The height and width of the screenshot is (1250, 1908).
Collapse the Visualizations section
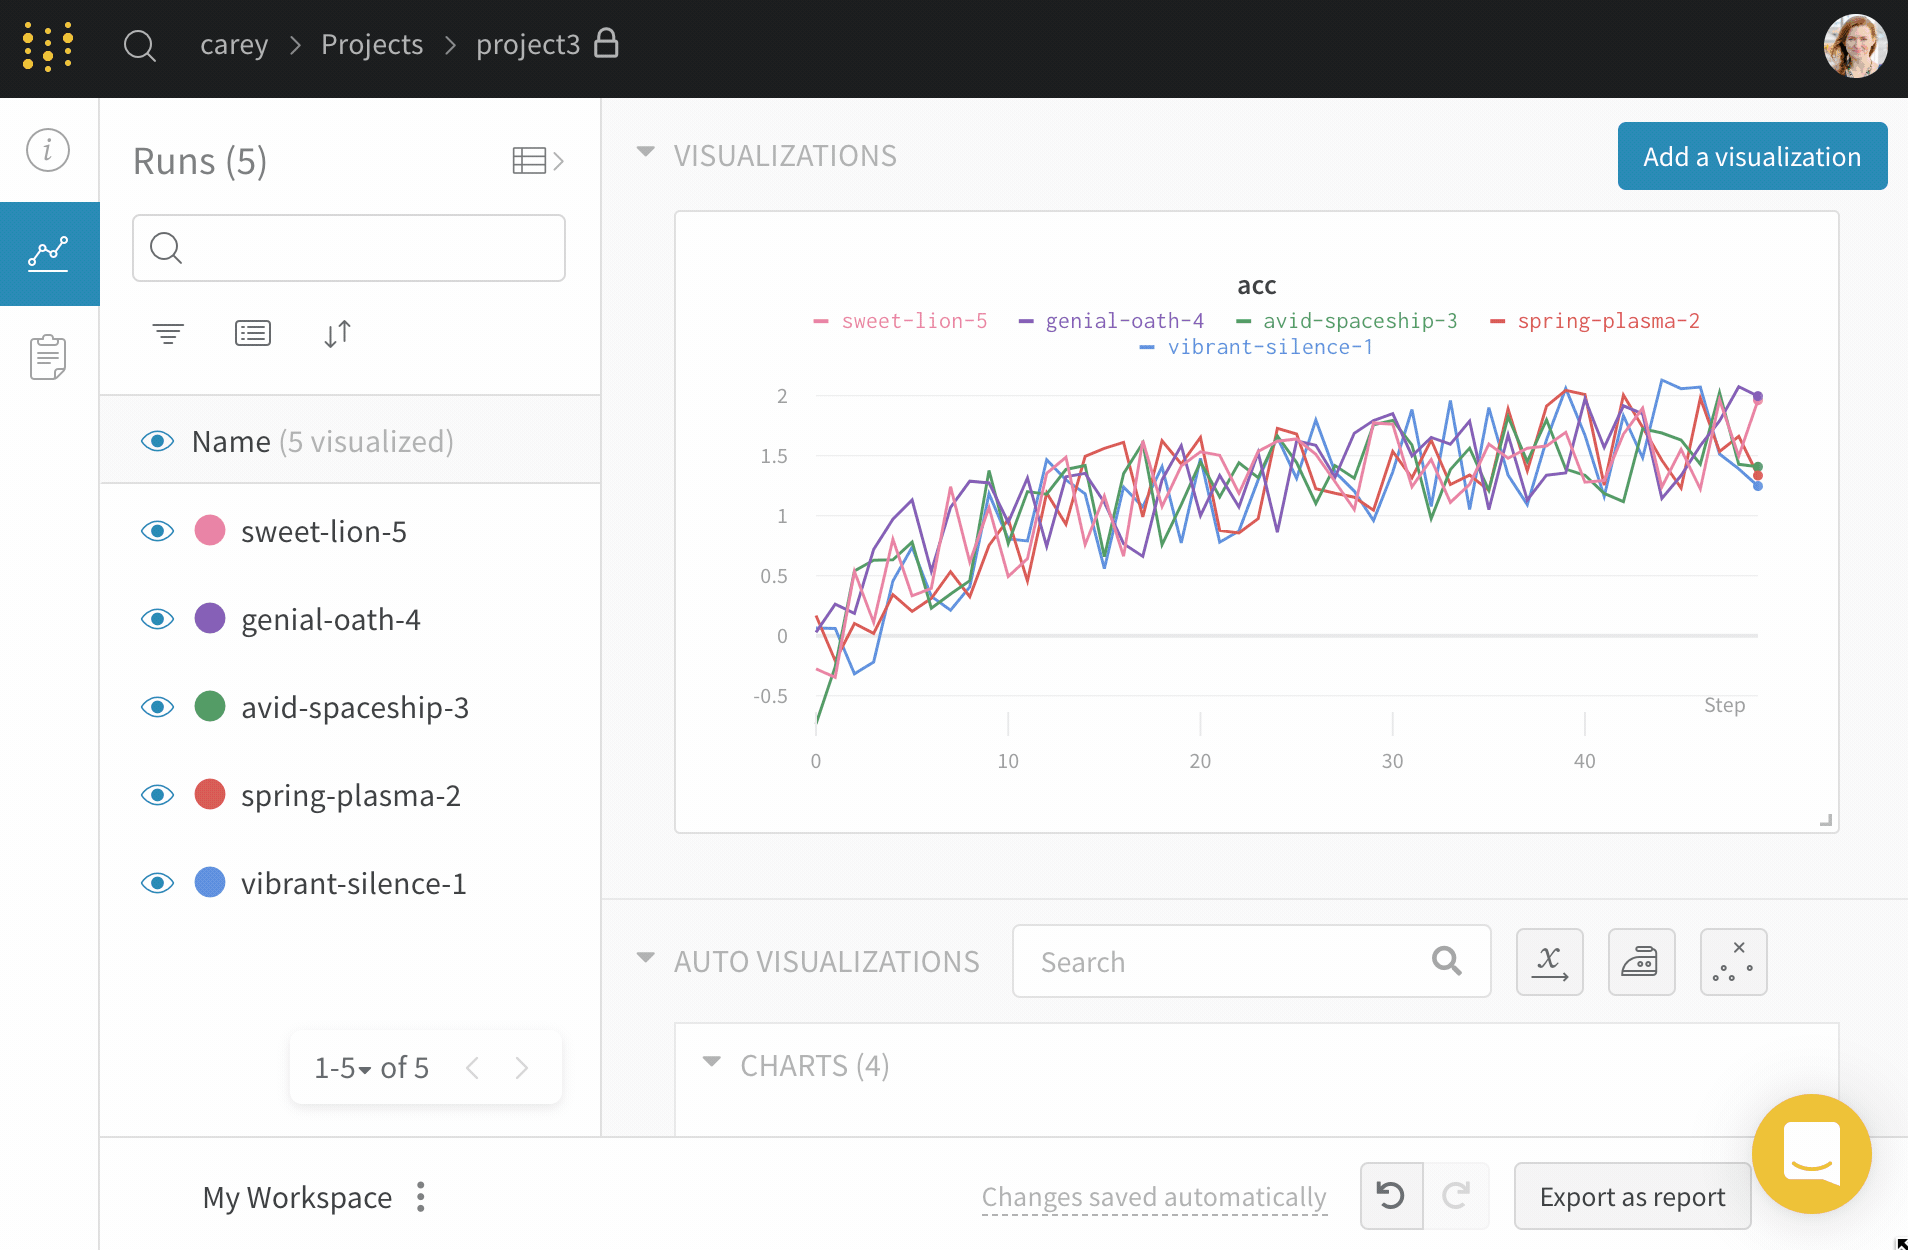click(x=646, y=153)
